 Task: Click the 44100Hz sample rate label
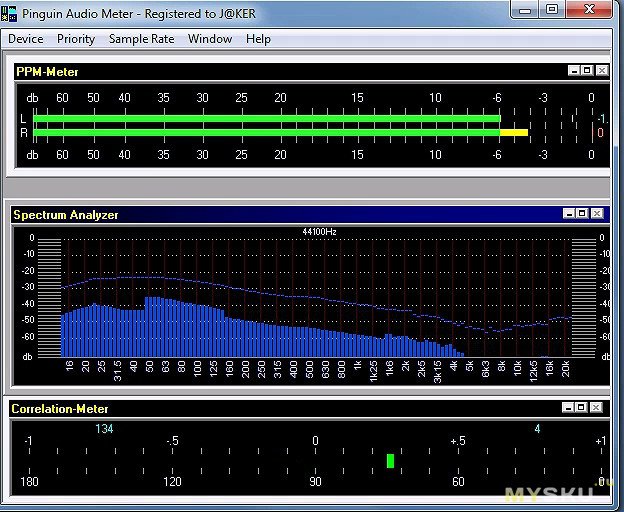[x=319, y=231]
